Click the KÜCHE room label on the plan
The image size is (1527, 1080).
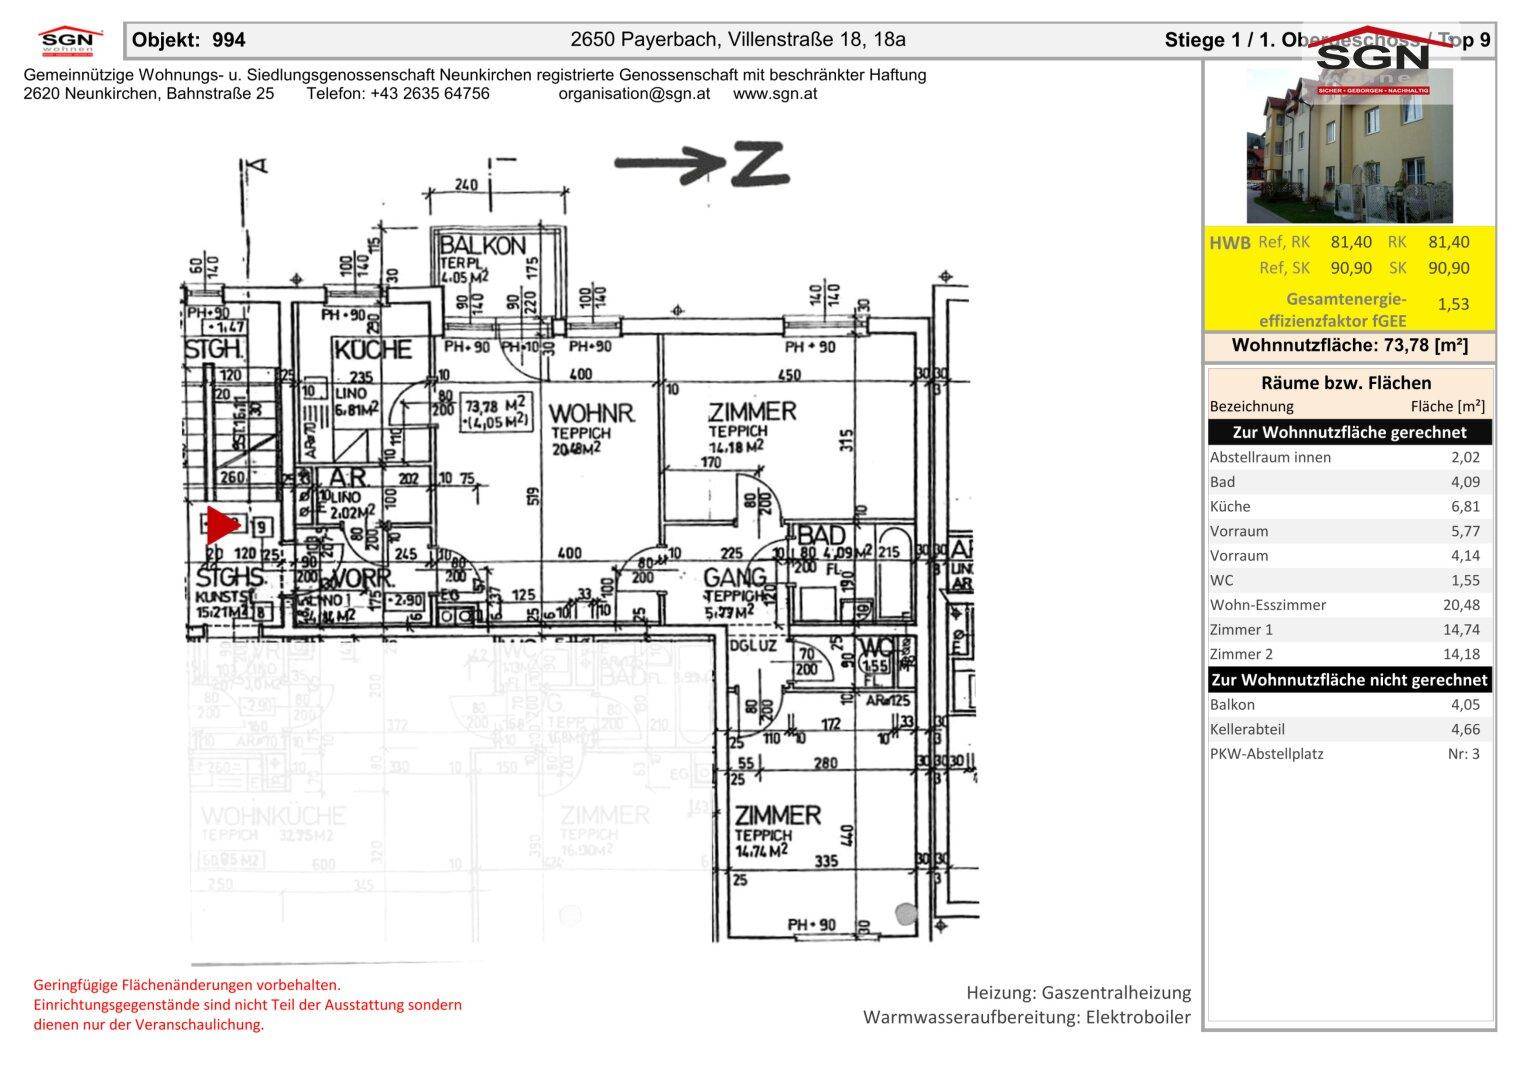point(372,350)
